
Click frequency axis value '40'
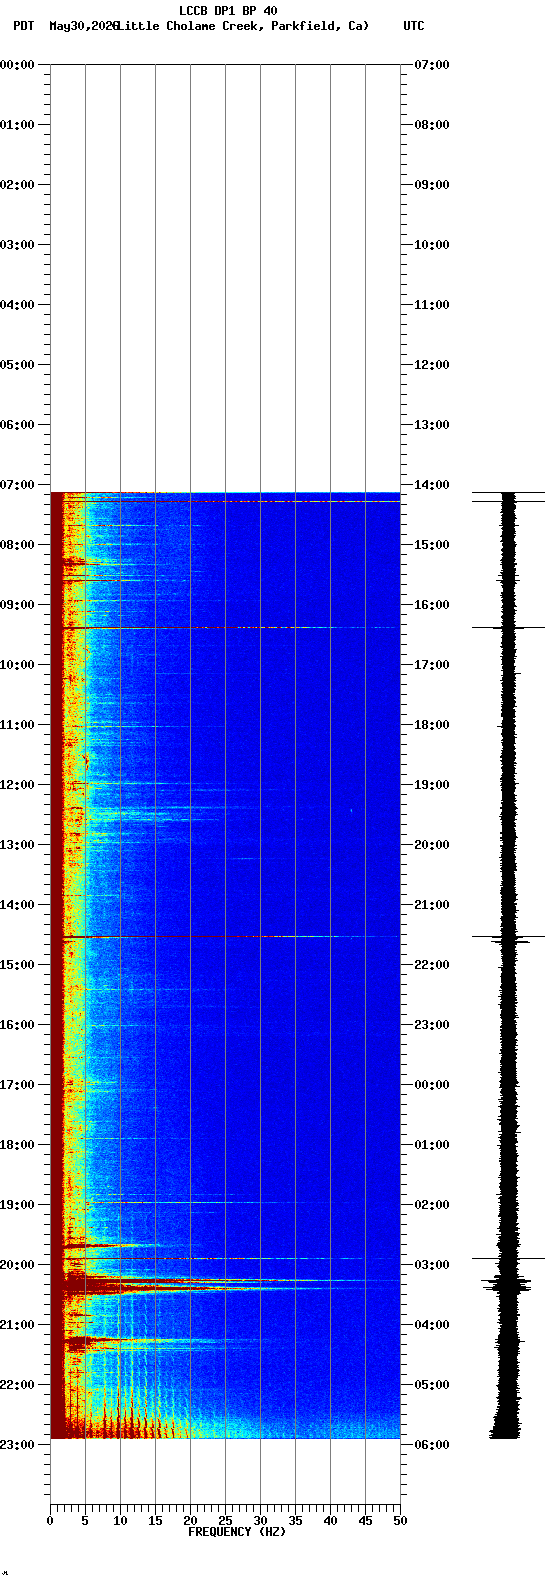[330, 1521]
